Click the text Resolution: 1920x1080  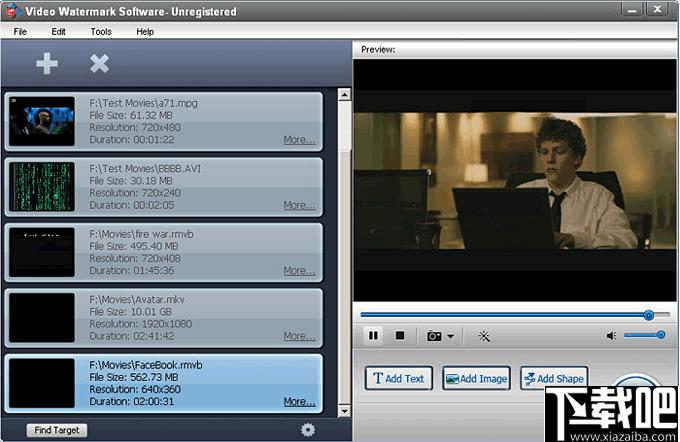click(x=141, y=324)
